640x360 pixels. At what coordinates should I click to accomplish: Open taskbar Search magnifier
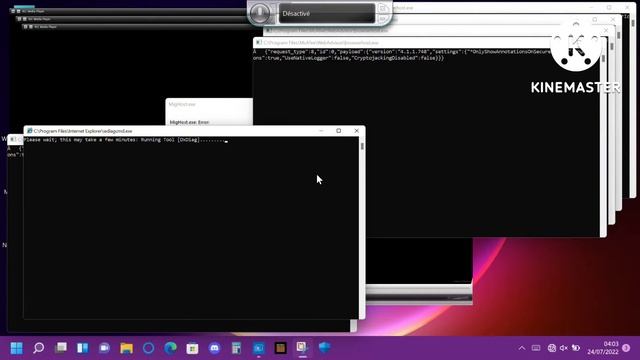pos(39,348)
